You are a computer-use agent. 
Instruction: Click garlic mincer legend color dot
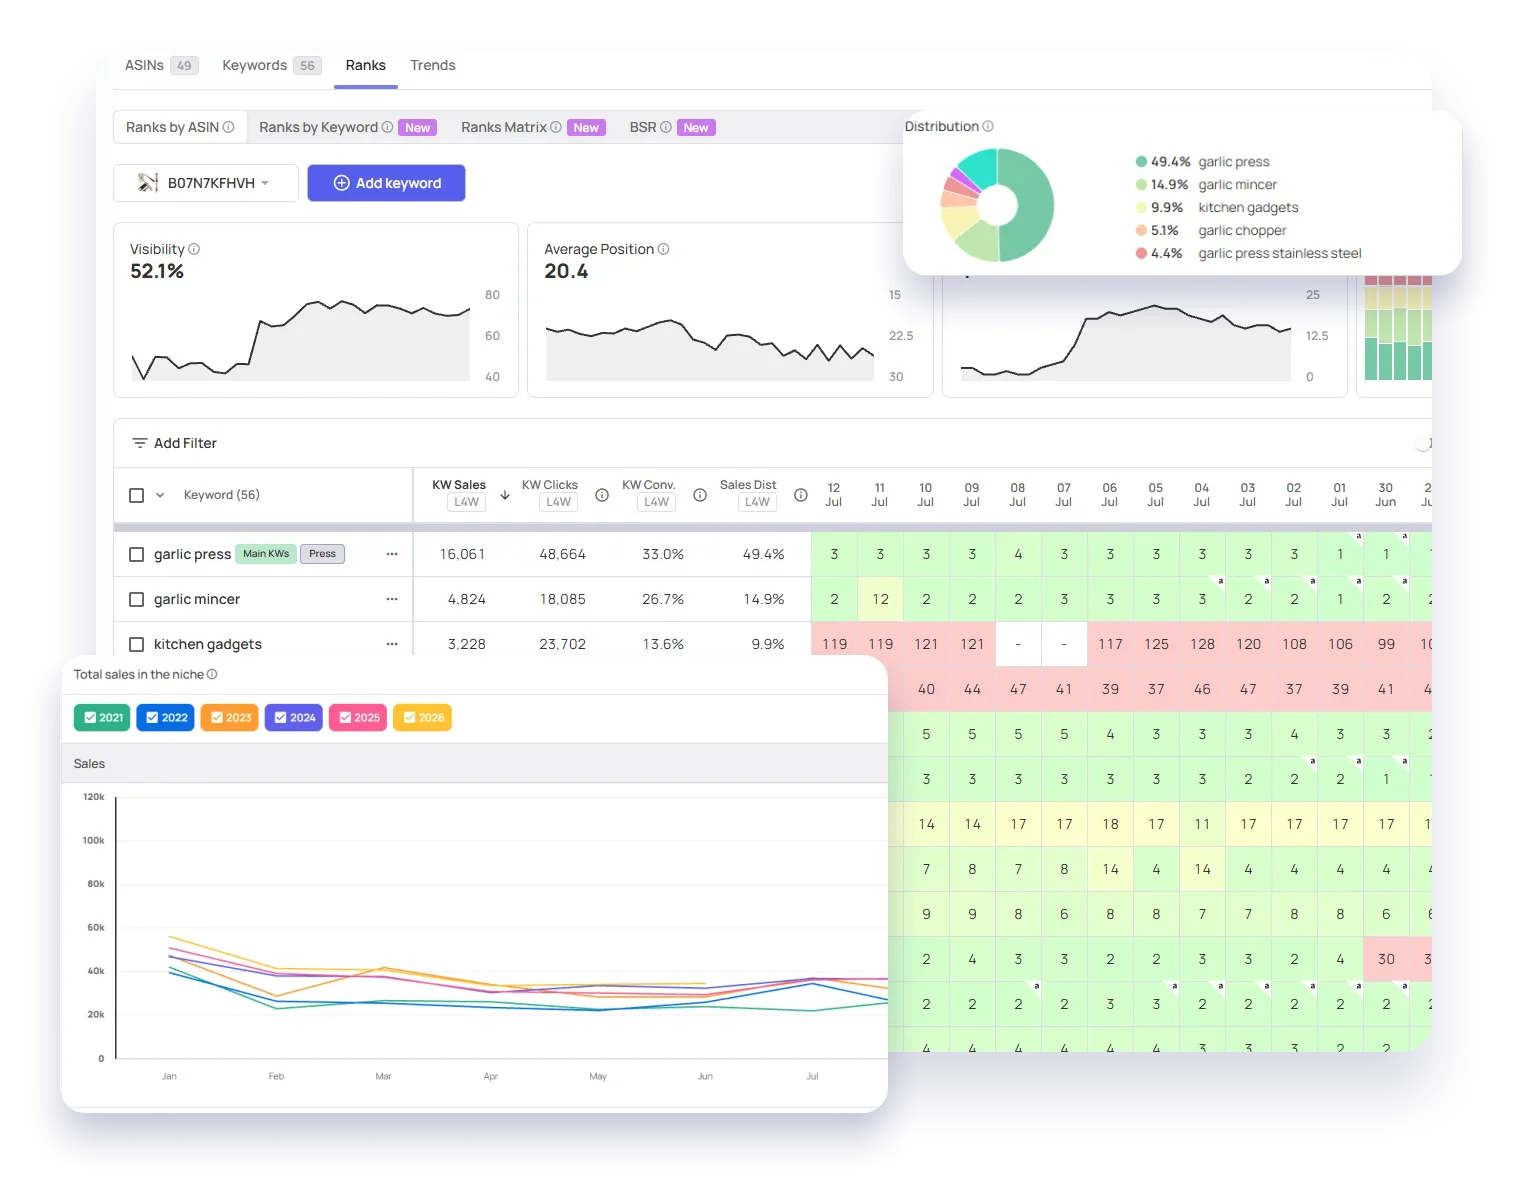(x=1141, y=185)
